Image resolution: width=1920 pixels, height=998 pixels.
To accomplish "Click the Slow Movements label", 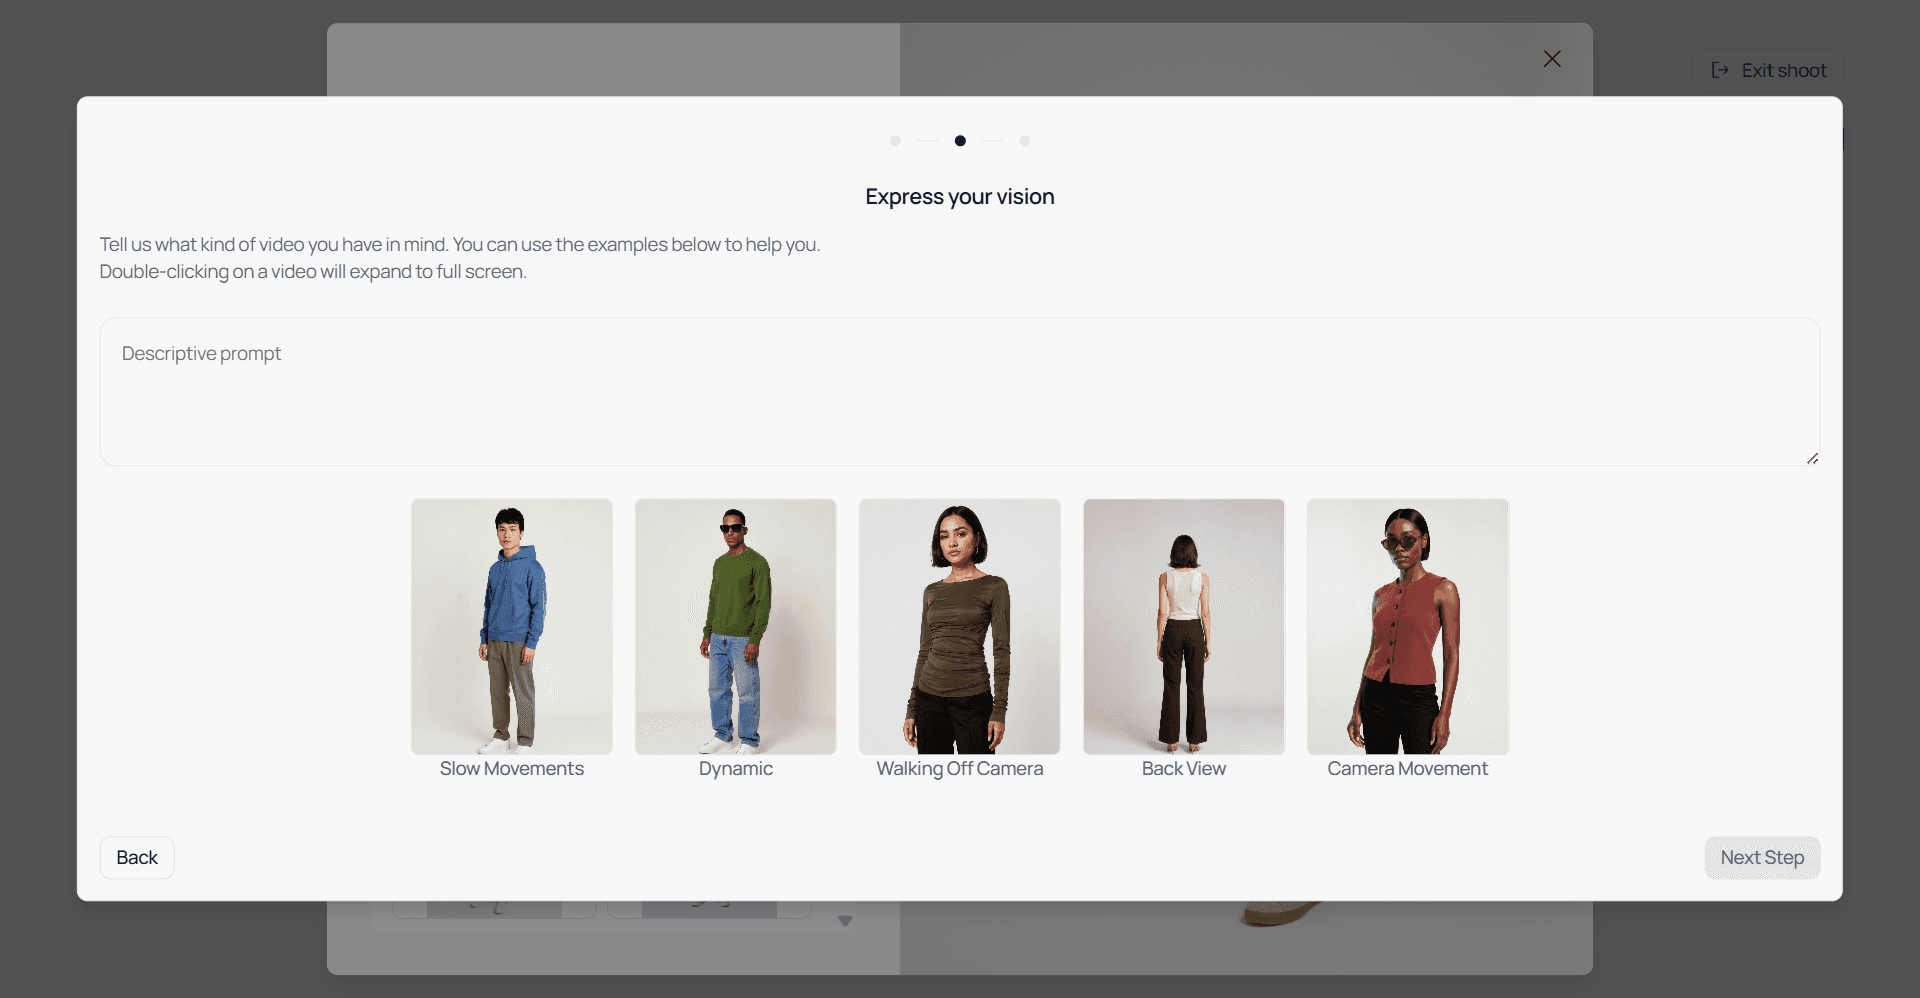I will 511,768.
